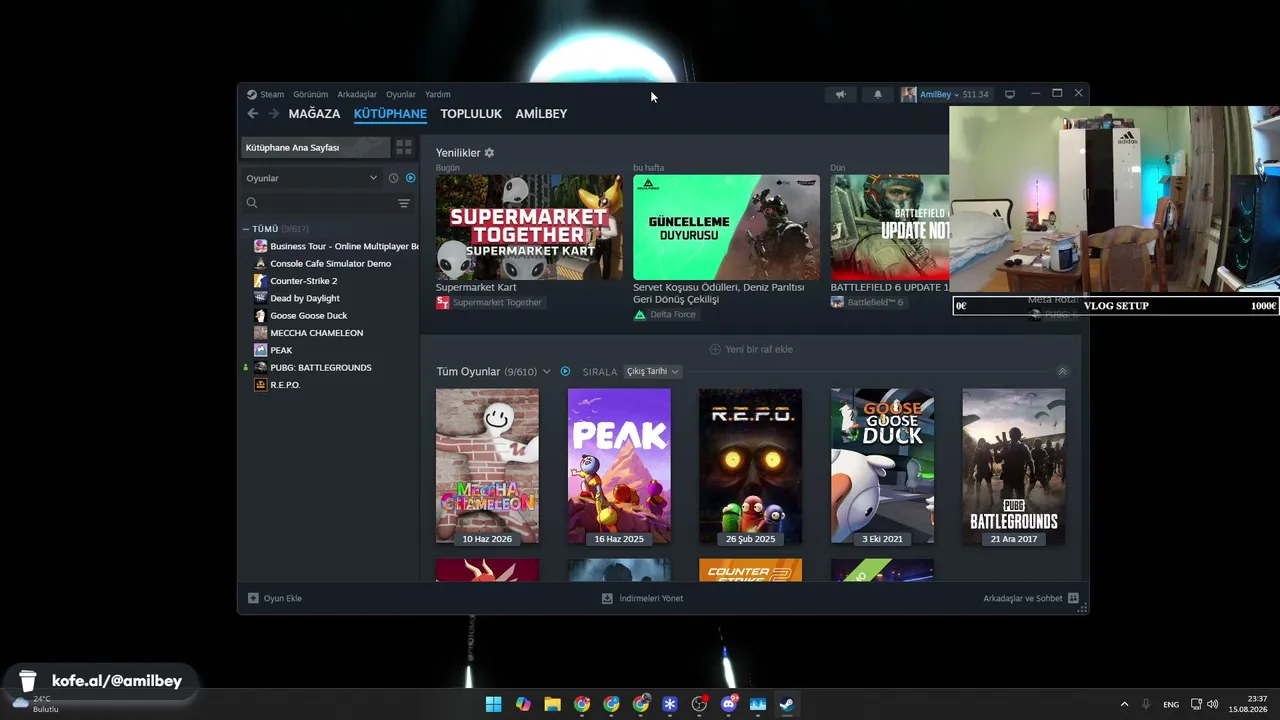Viewport: 1280px width, 720px height.
Task: Open the Oyunlar category dropdown
Action: (x=312, y=178)
